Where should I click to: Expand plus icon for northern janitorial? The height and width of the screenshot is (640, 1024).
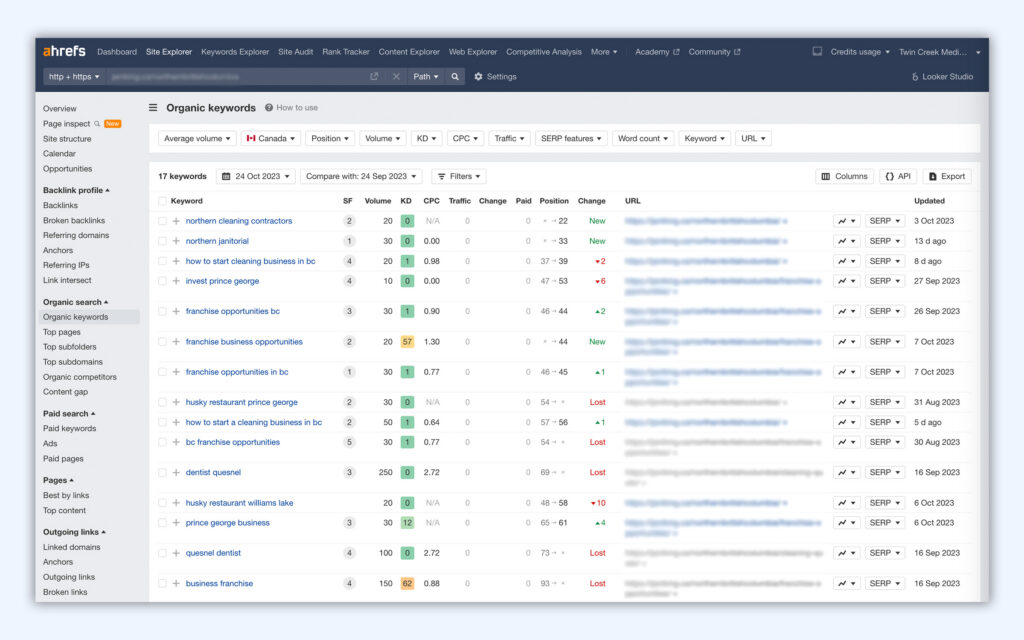[176, 241]
